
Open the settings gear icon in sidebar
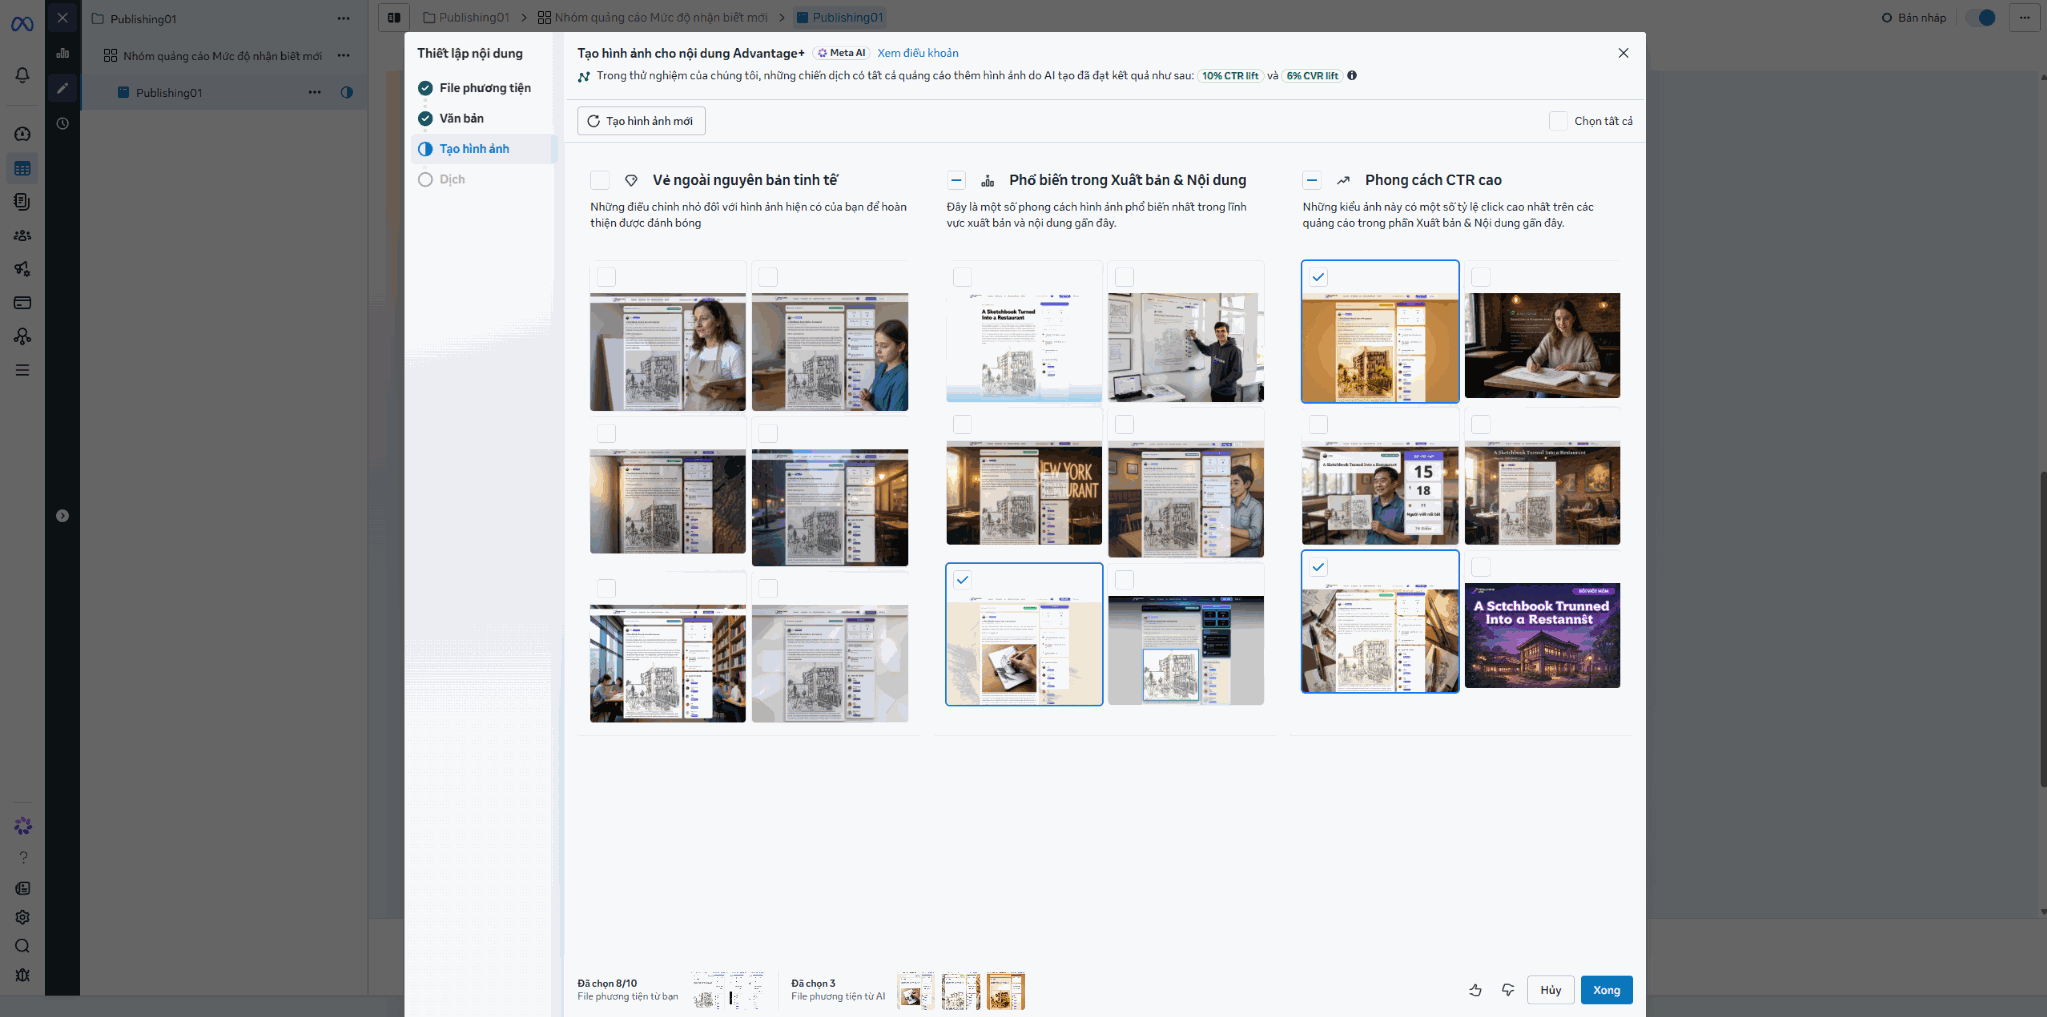(x=23, y=917)
